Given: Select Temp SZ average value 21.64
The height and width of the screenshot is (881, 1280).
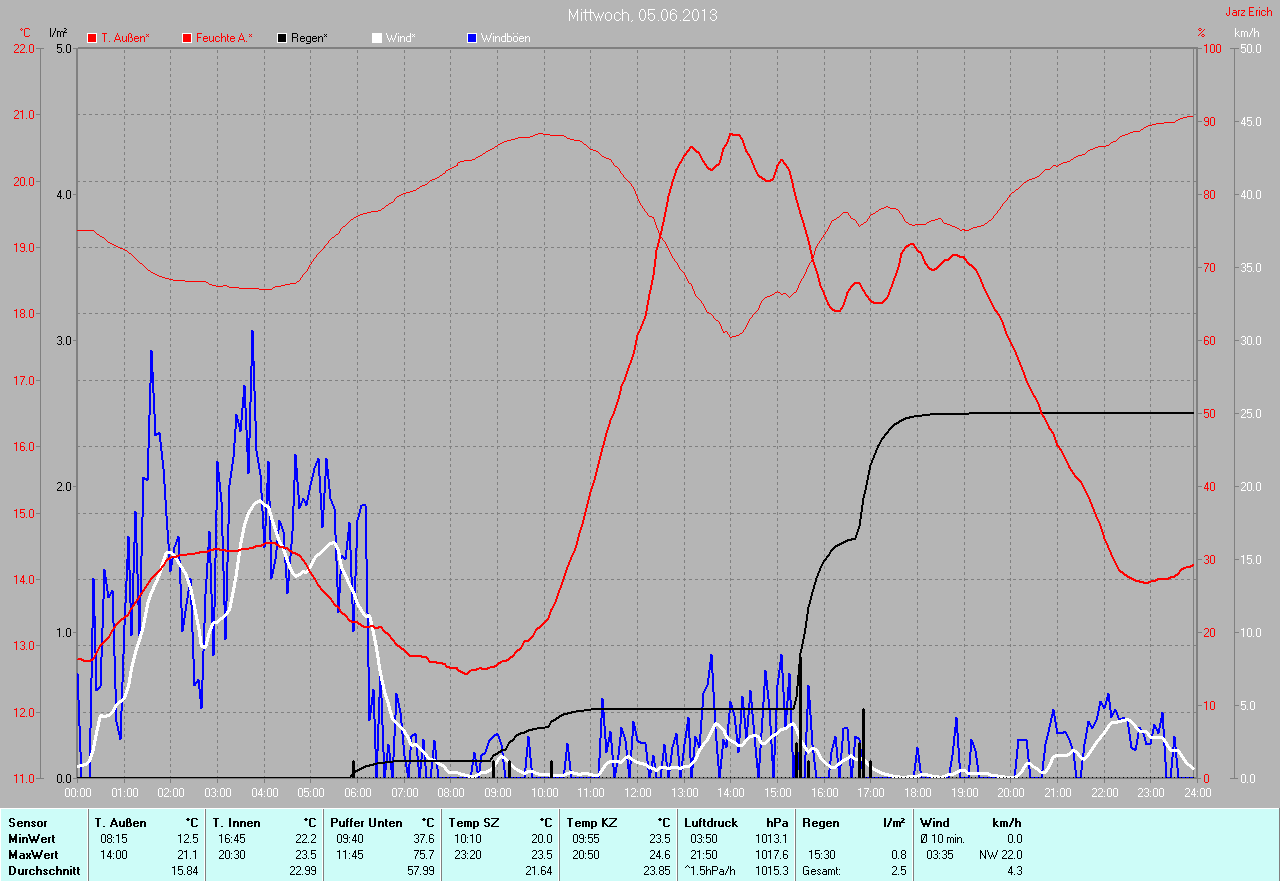Looking at the screenshot, I should [x=538, y=871].
